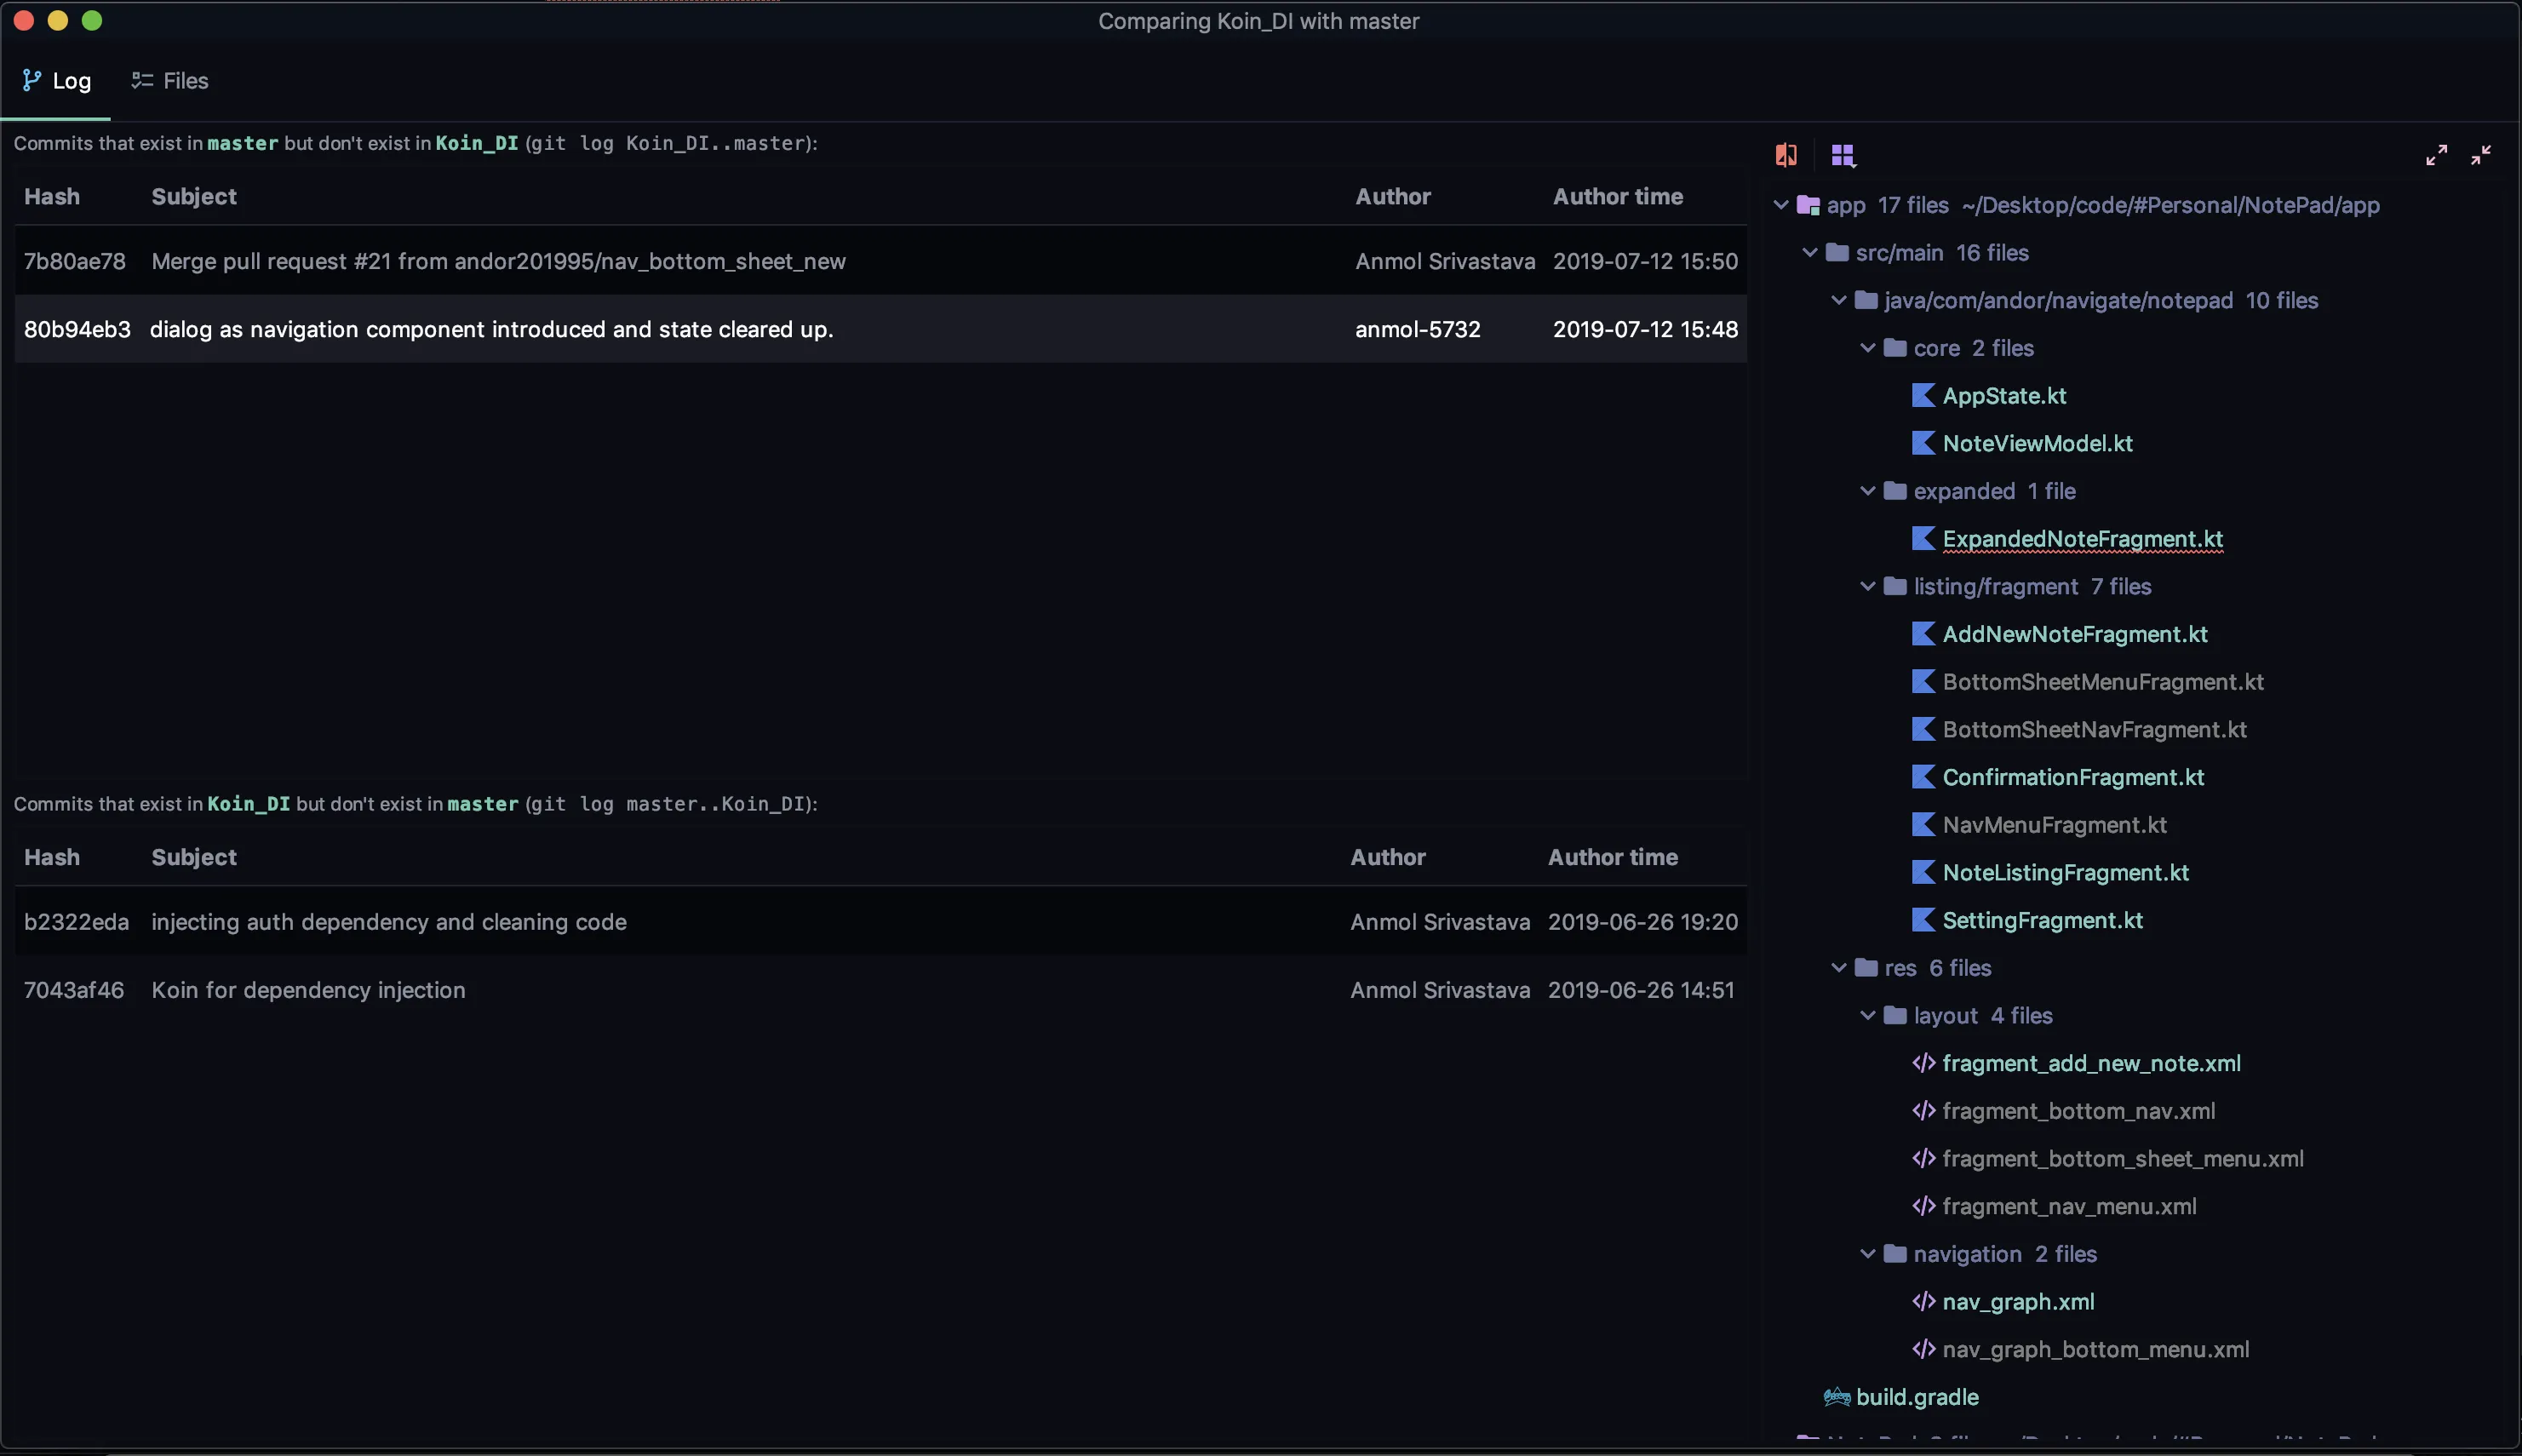Click the 2019-06-26 19:20 author time cell
The width and height of the screenshot is (2522, 1456).
point(1642,922)
